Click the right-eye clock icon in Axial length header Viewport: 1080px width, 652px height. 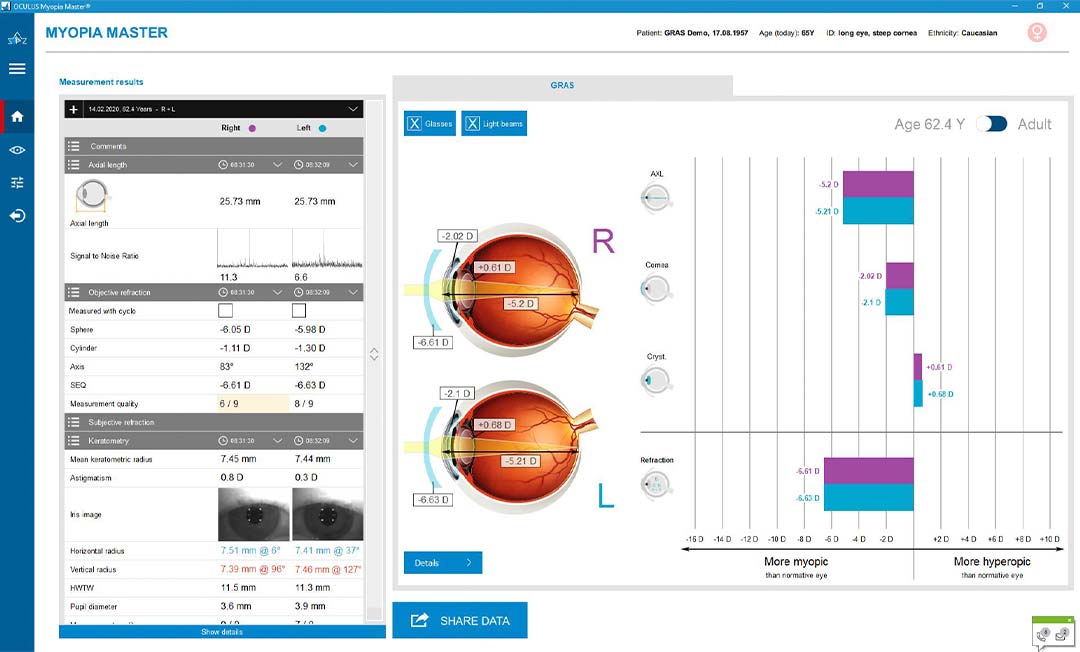coord(223,165)
